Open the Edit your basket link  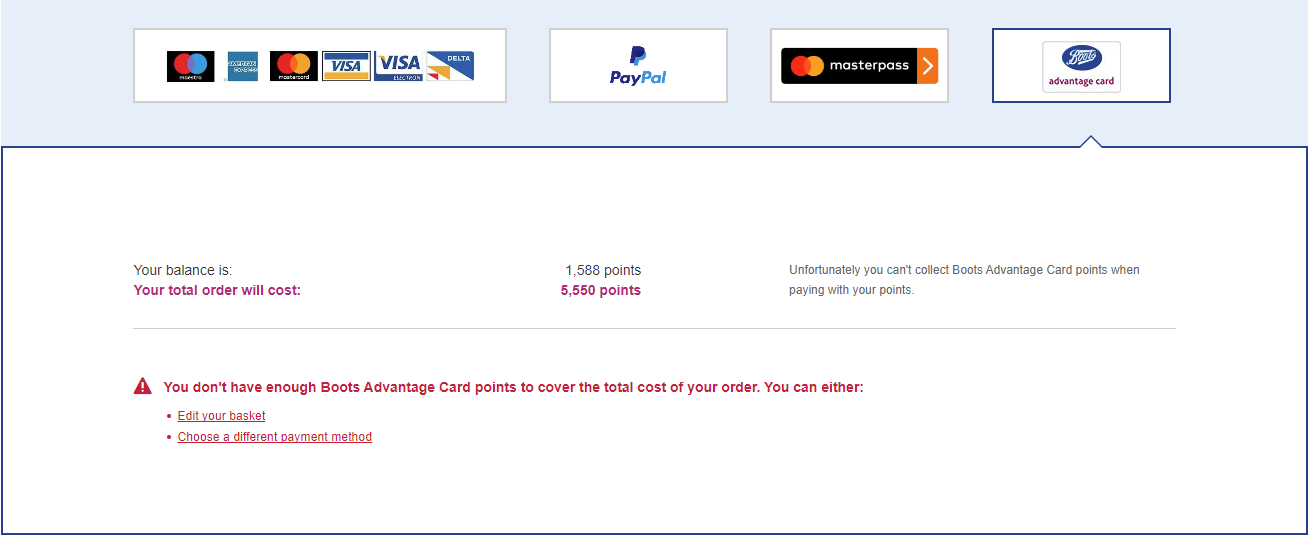click(x=221, y=416)
